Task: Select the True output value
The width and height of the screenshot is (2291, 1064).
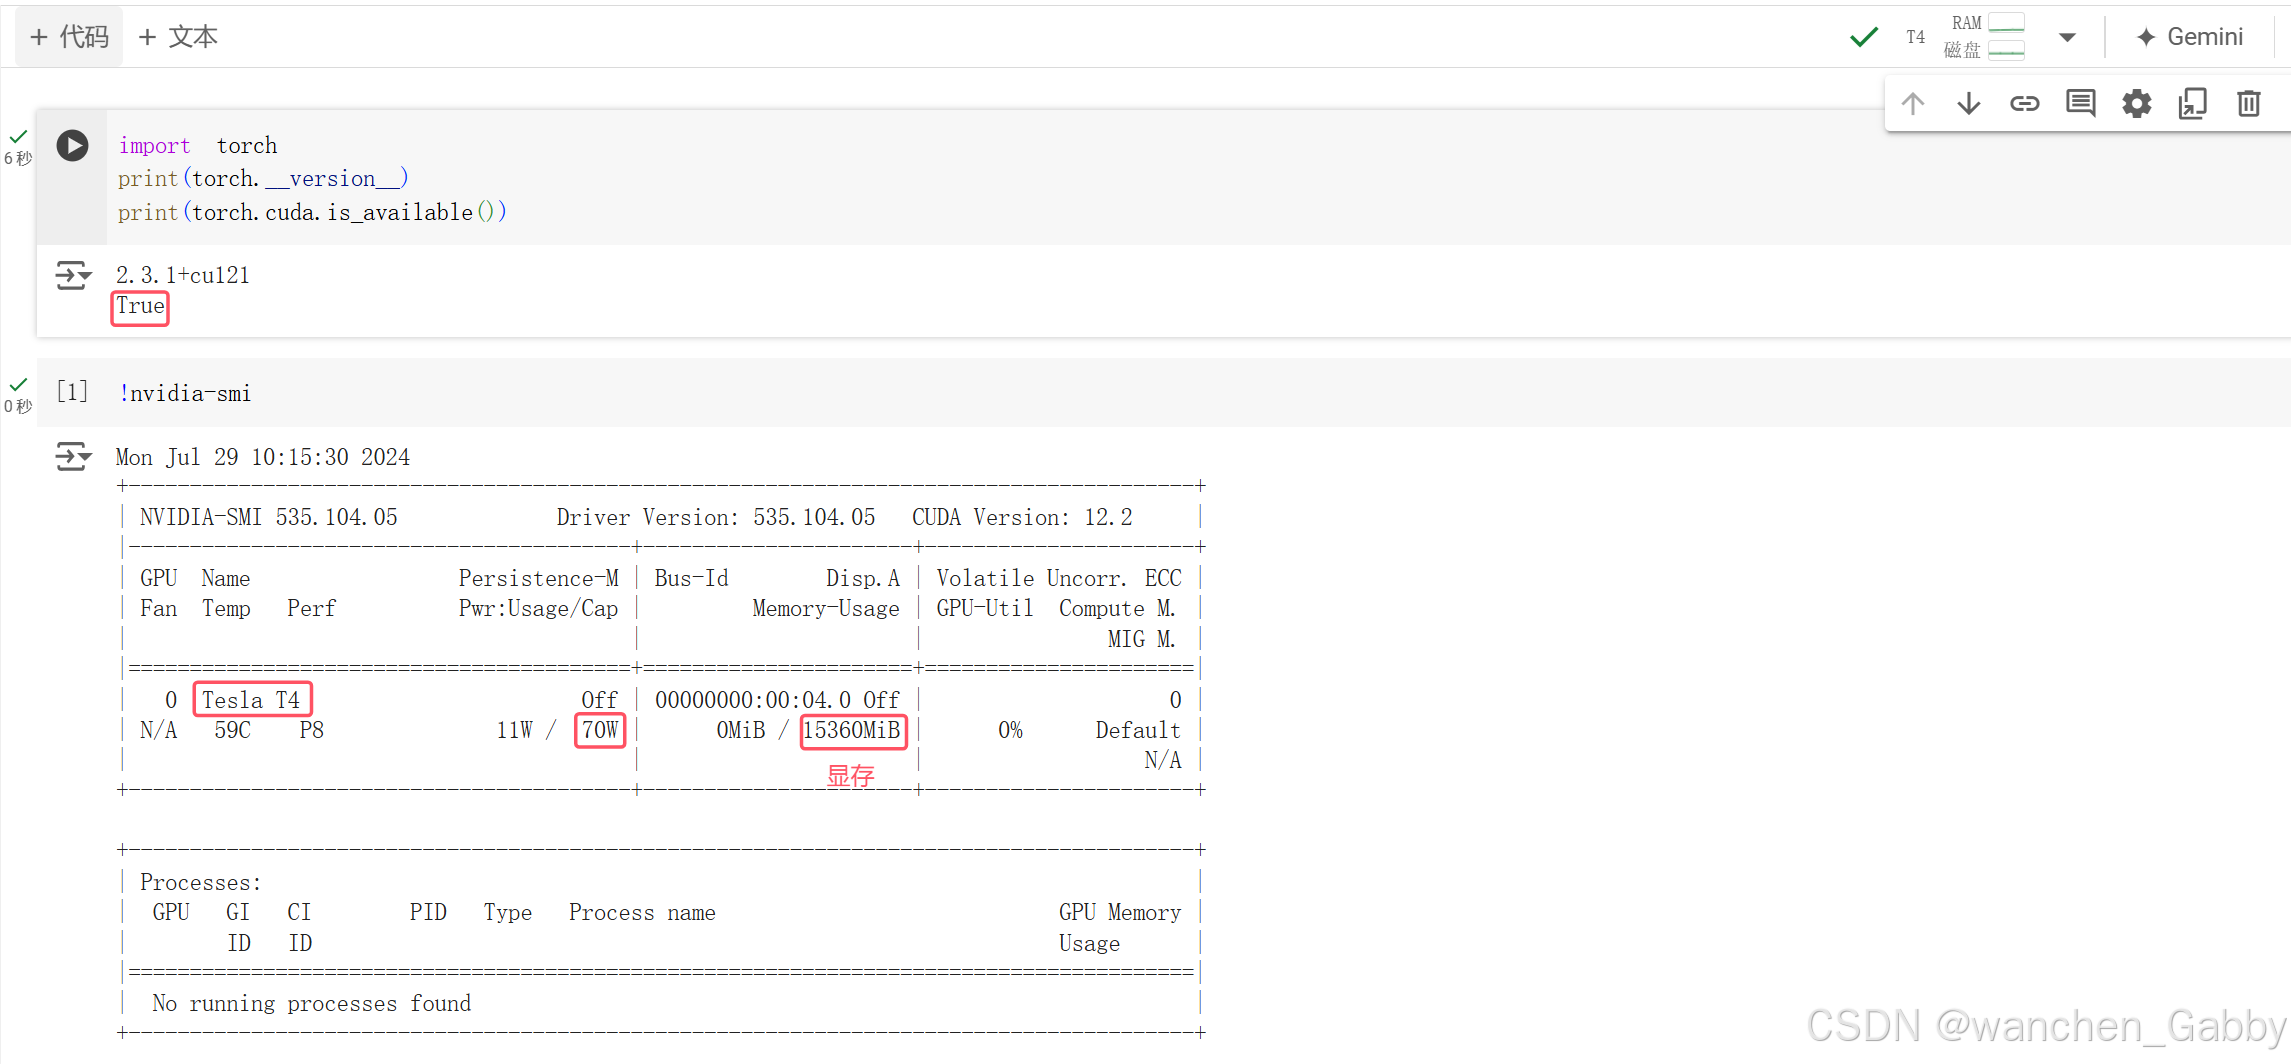Action: point(140,306)
